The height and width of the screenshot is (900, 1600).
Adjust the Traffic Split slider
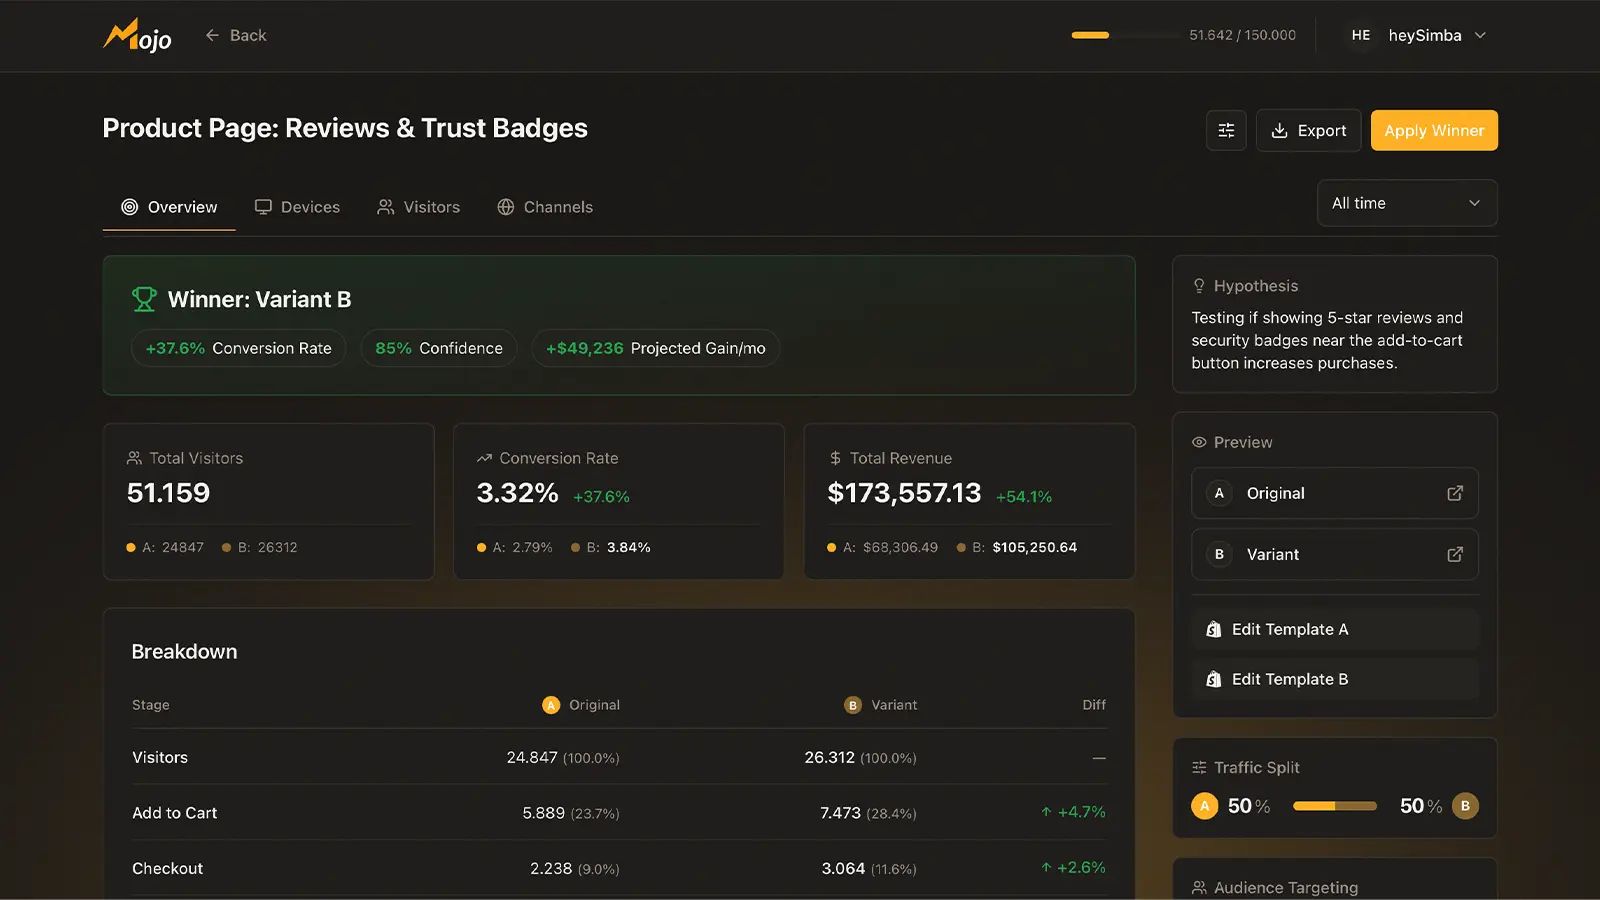click(1334, 806)
